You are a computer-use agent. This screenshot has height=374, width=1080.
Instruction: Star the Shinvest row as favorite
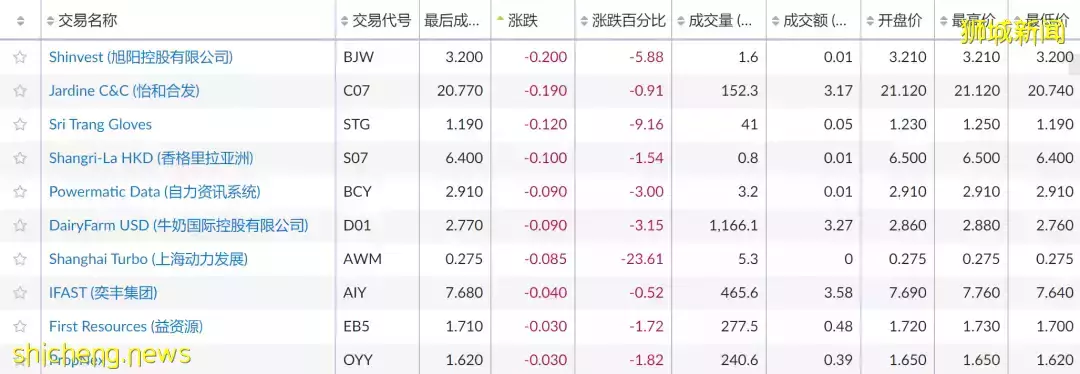[20, 57]
